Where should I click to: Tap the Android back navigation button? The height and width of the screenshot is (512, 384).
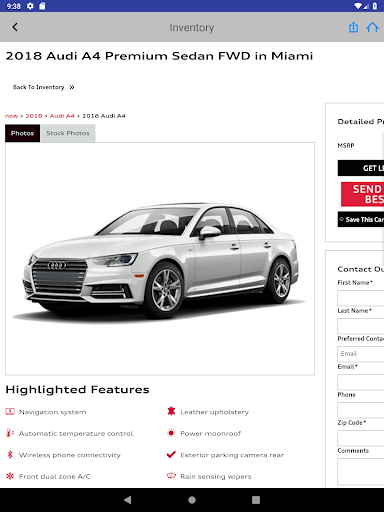[128, 500]
